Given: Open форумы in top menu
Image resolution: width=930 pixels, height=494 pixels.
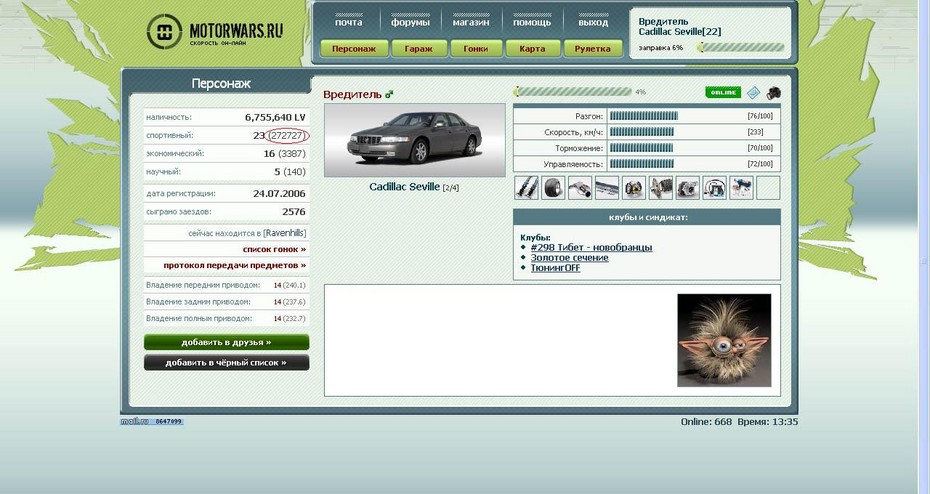Looking at the screenshot, I should 410,23.
